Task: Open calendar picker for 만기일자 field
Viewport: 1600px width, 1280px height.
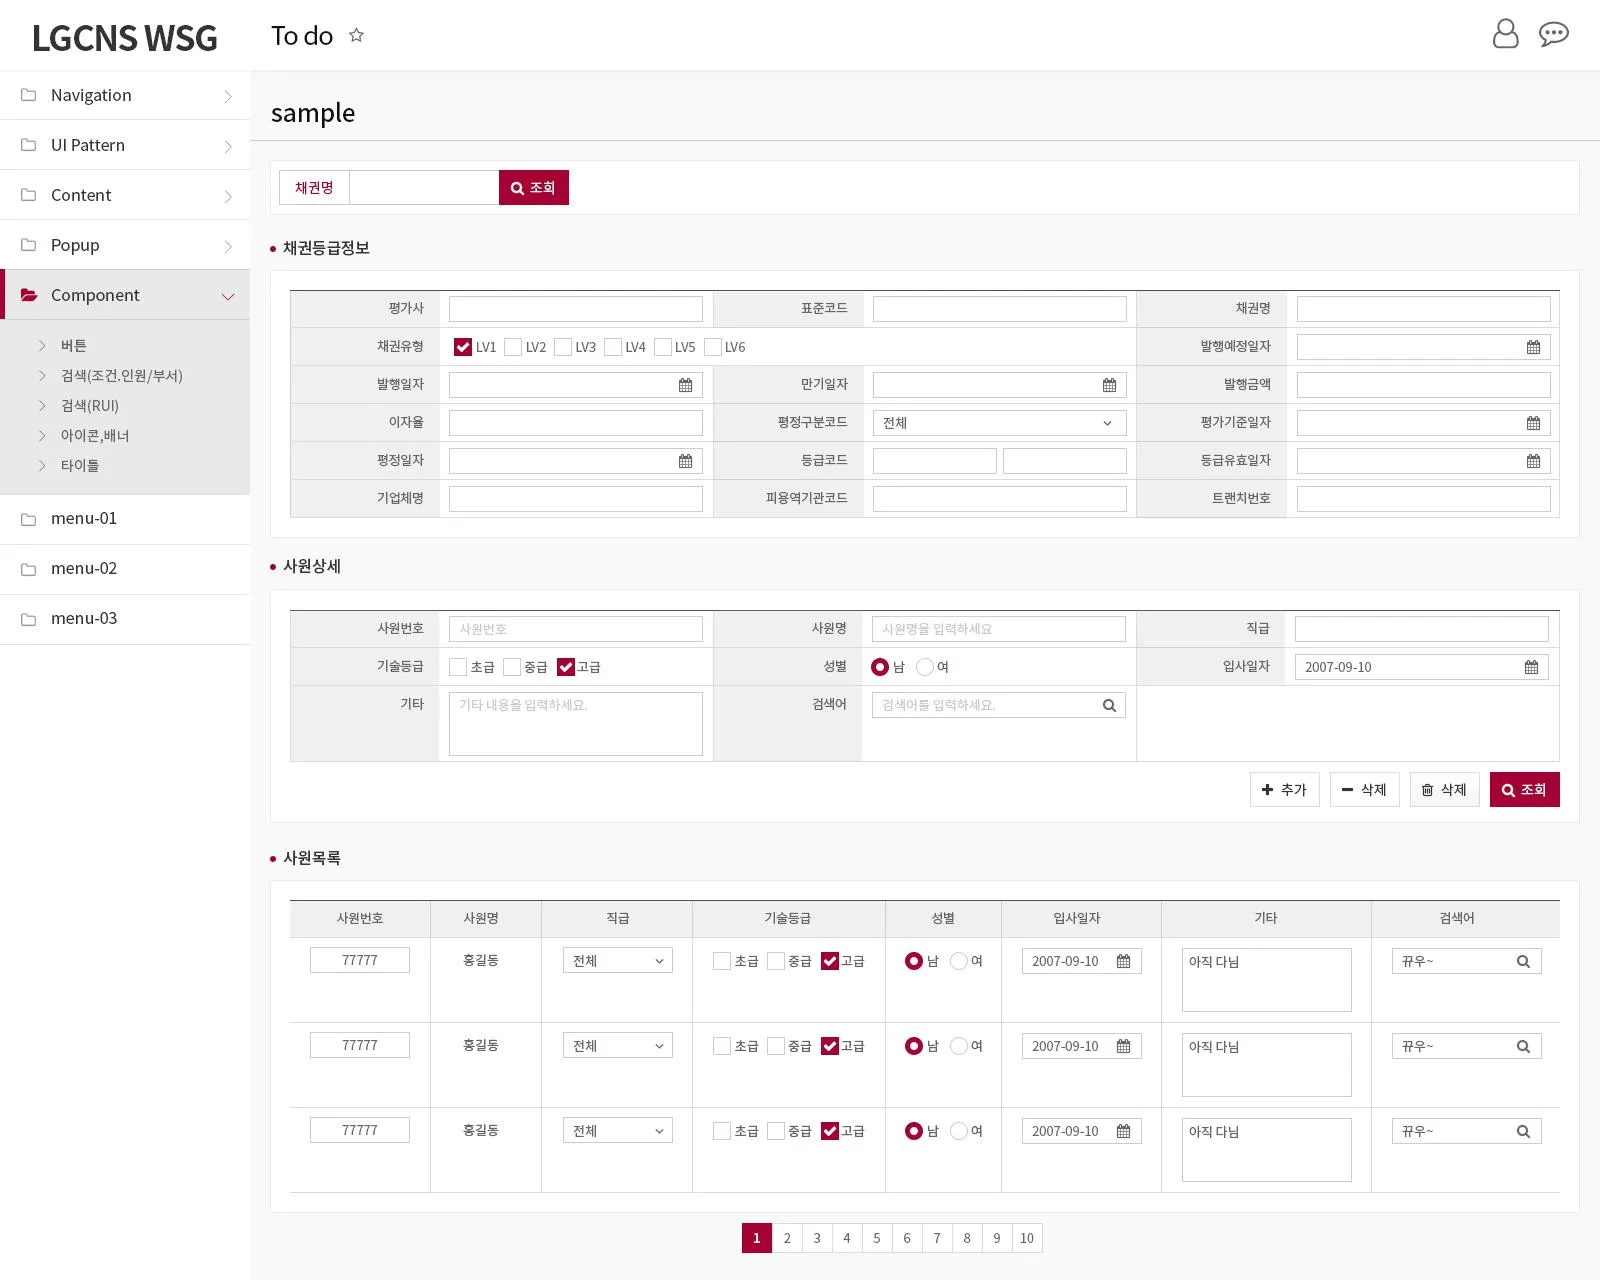Action: click(x=1109, y=385)
